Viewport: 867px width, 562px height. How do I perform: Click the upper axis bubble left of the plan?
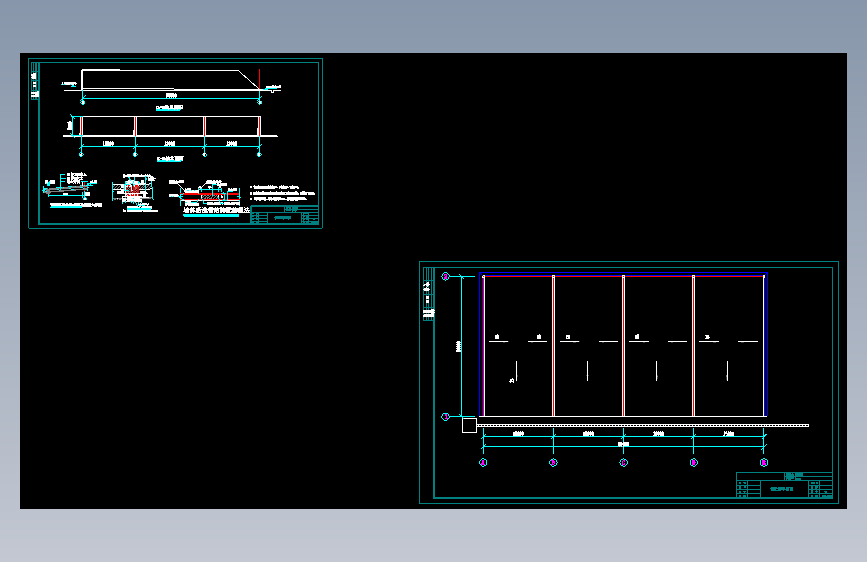tap(445, 276)
